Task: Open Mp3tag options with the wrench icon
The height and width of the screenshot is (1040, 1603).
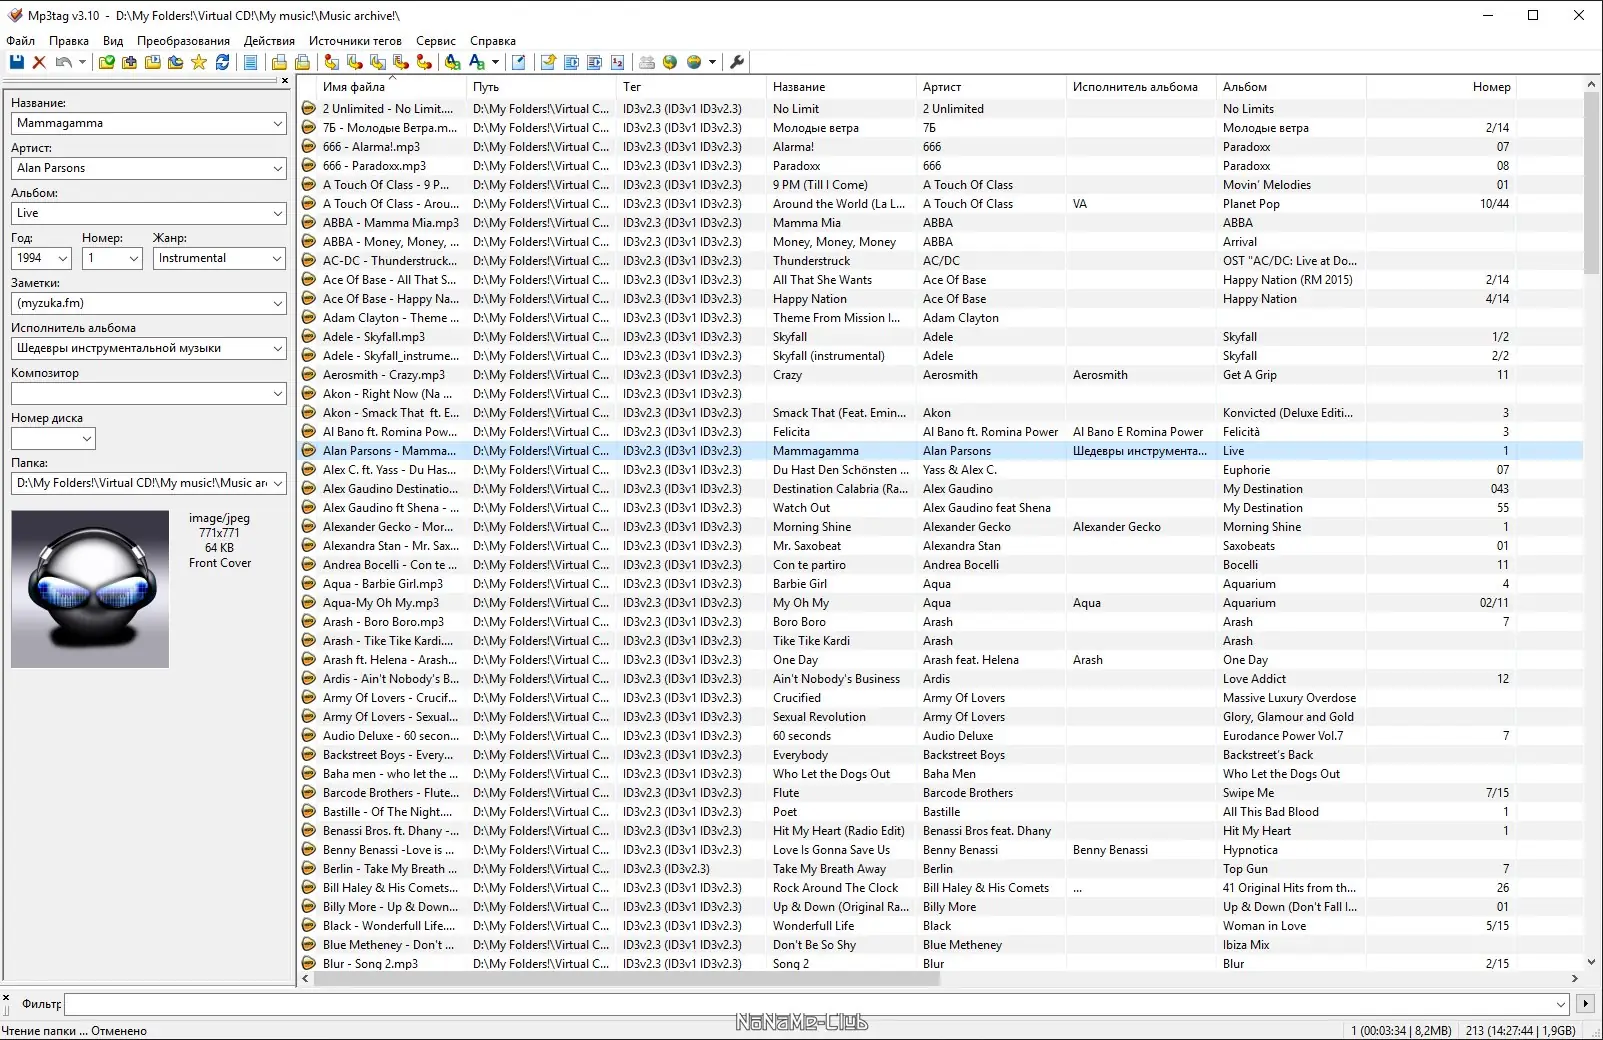Action: [737, 62]
